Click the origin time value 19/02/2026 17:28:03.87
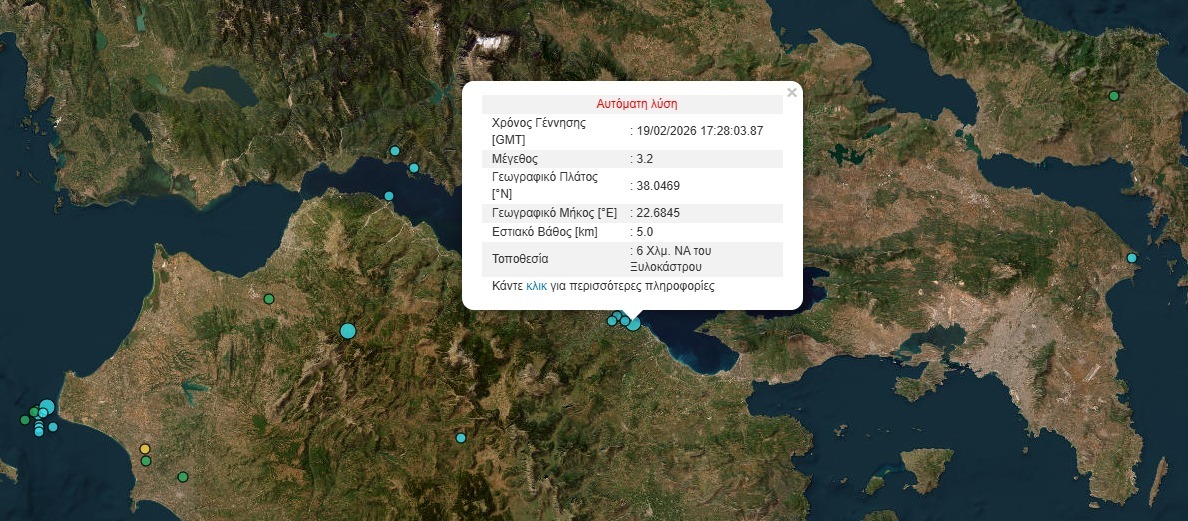The image size is (1188, 521). click(x=700, y=130)
